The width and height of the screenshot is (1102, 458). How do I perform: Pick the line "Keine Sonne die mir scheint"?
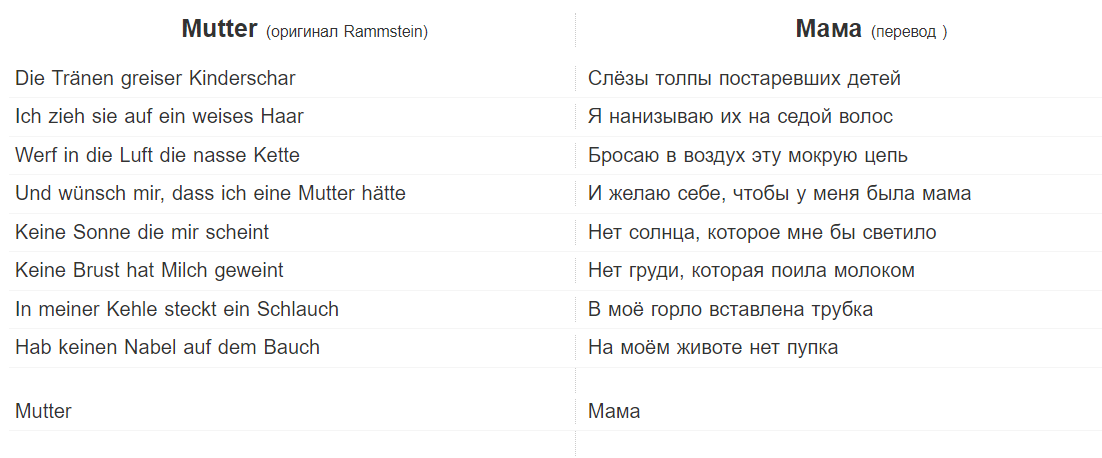pyautogui.click(x=142, y=232)
